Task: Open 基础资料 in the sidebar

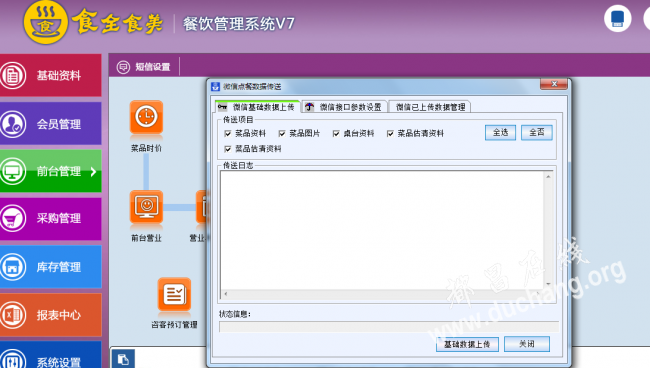Action: point(51,75)
